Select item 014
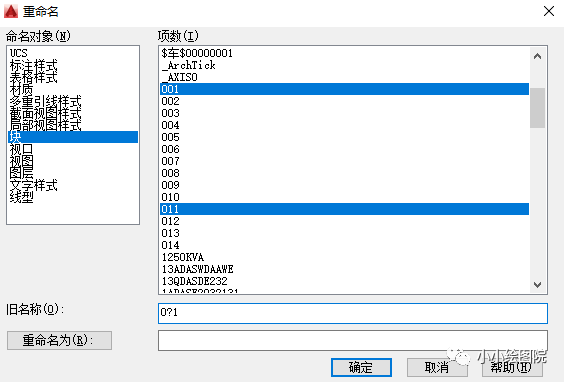Viewport: 564px width, 382px height. 344,245
